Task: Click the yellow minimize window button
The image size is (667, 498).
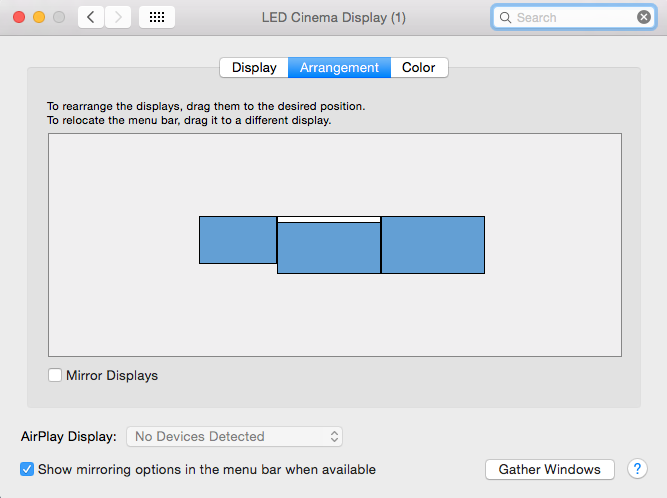Action: tap(39, 17)
